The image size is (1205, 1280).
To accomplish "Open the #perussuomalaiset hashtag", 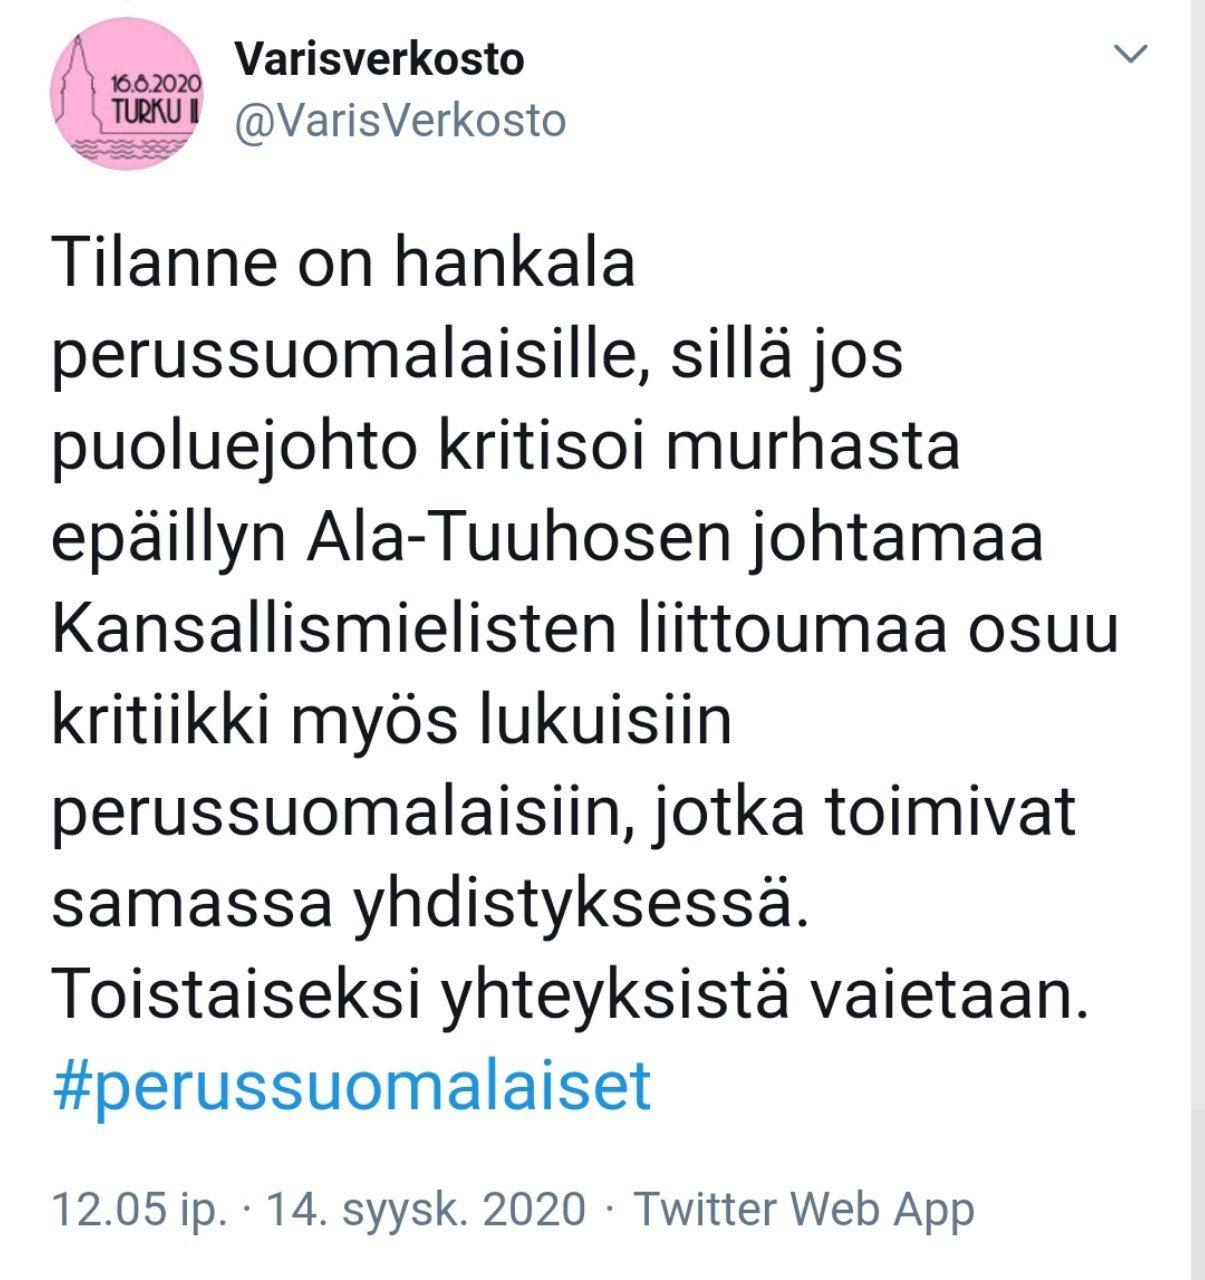I will point(351,1085).
